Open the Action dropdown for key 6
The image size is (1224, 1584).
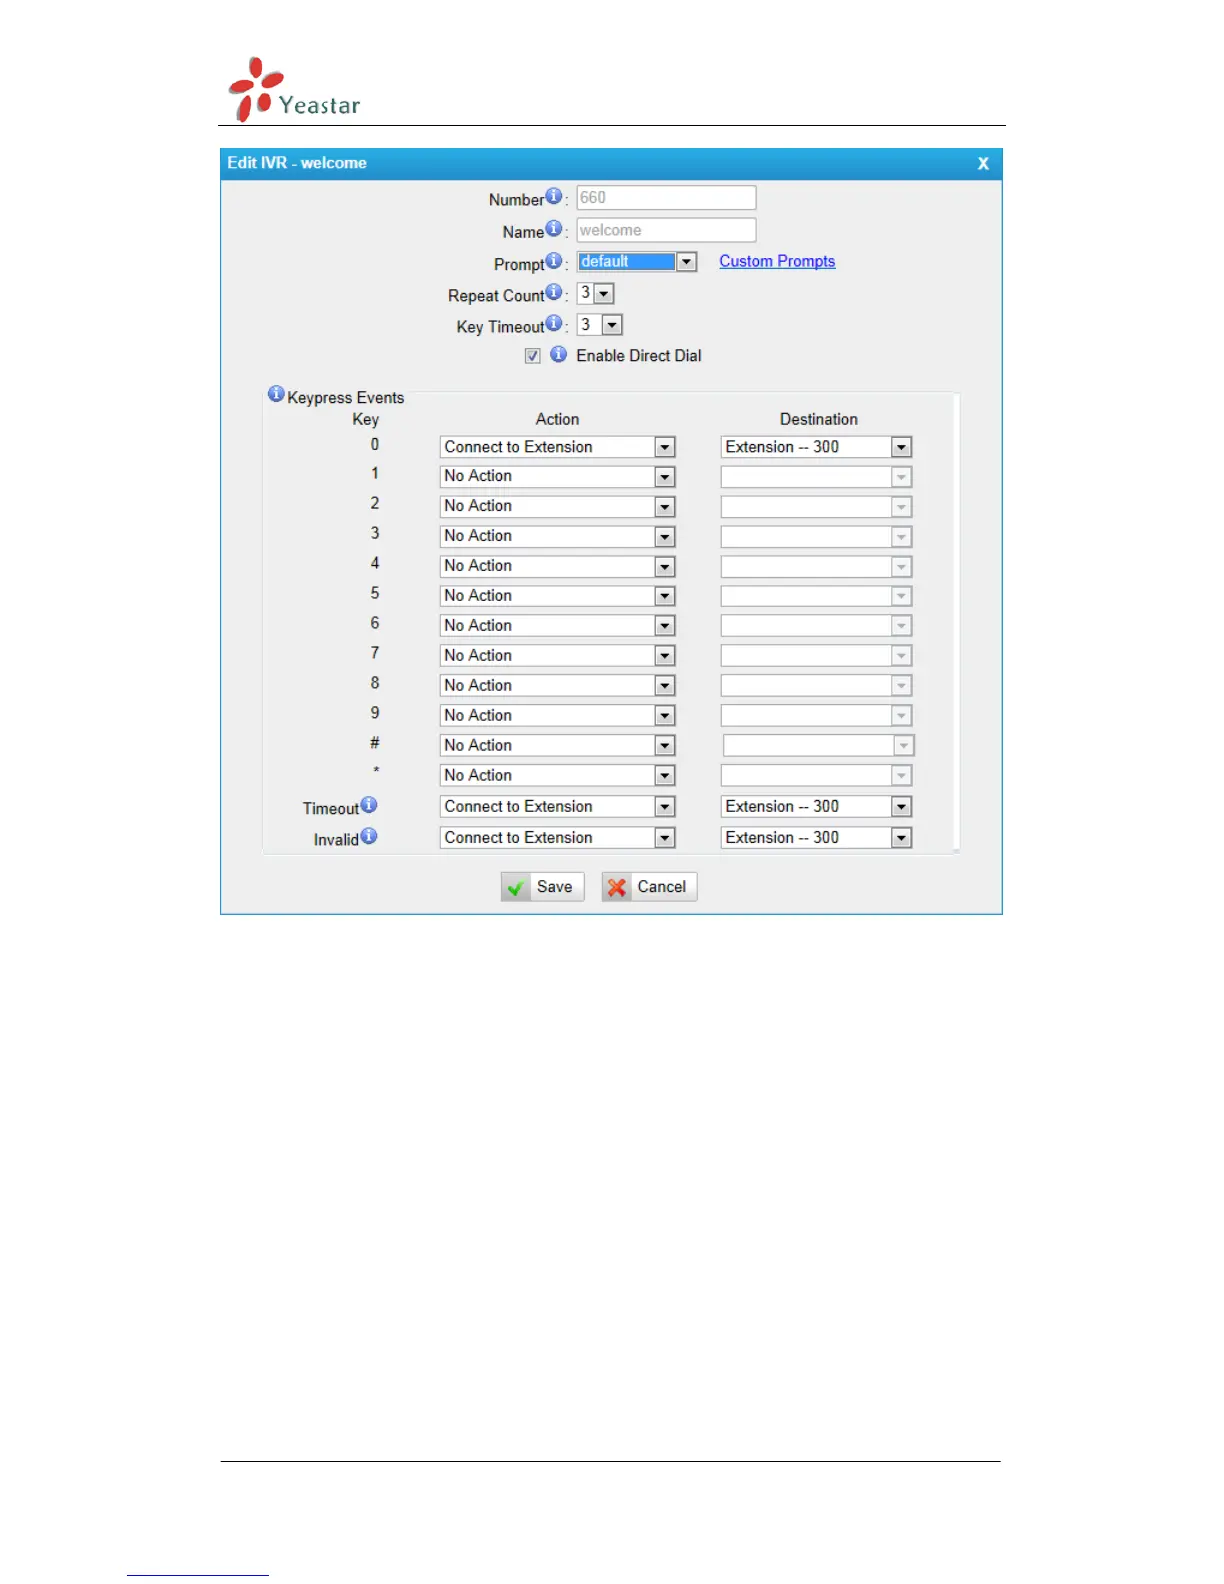click(x=557, y=626)
